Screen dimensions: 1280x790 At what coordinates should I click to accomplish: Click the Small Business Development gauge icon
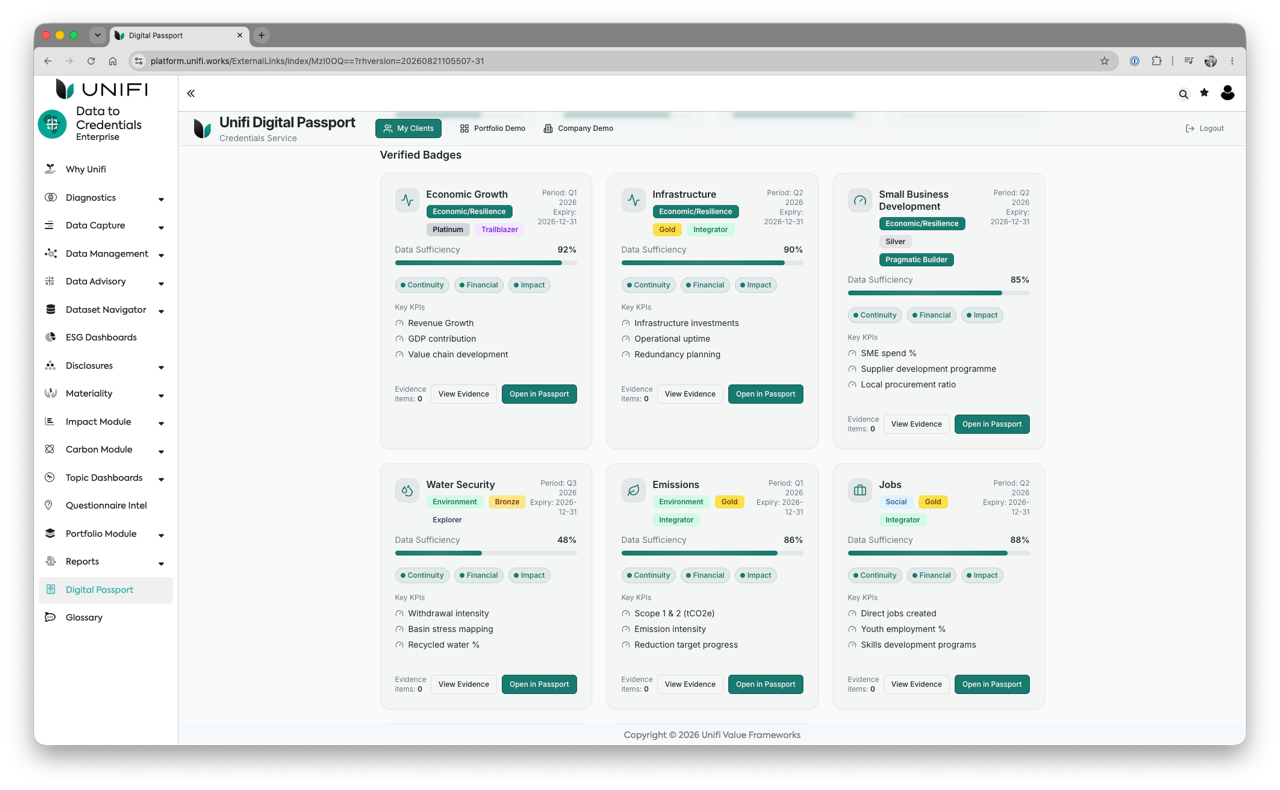(860, 200)
